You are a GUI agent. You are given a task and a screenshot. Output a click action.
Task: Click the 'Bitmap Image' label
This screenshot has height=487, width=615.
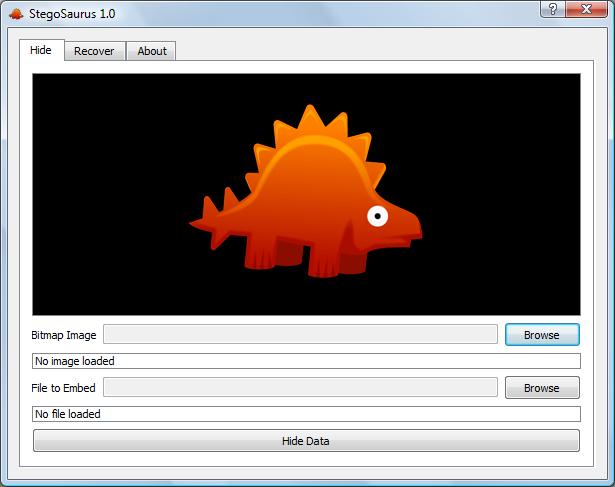(x=64, y=335)
